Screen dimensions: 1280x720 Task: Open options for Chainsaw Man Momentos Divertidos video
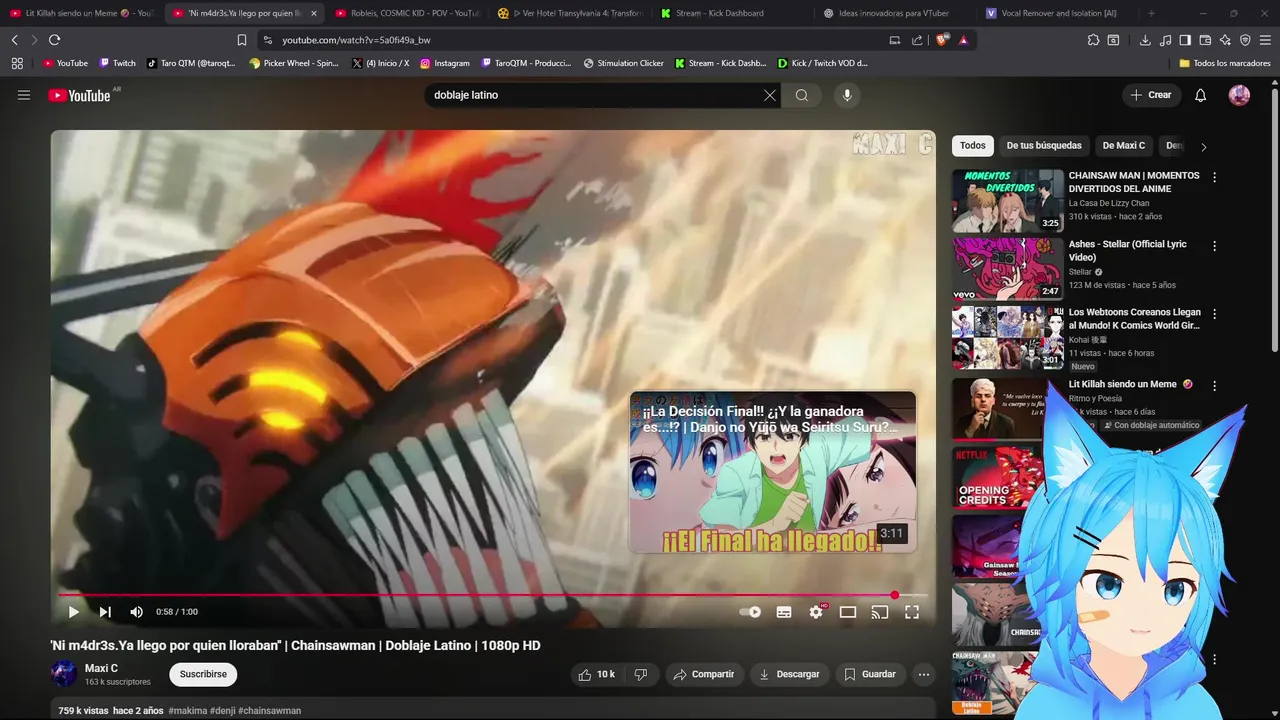point(1215,177)
